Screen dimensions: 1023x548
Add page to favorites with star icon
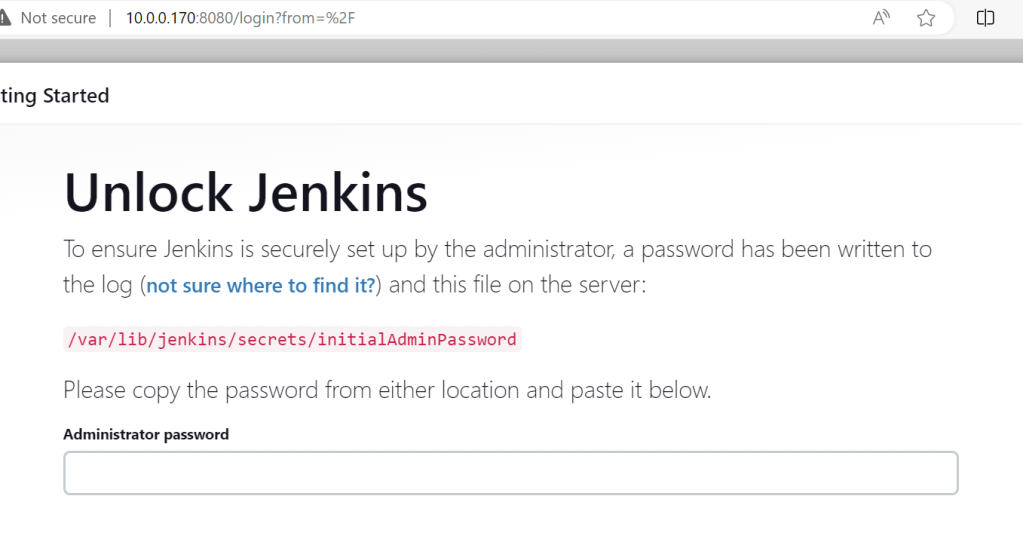coord(926,18)
